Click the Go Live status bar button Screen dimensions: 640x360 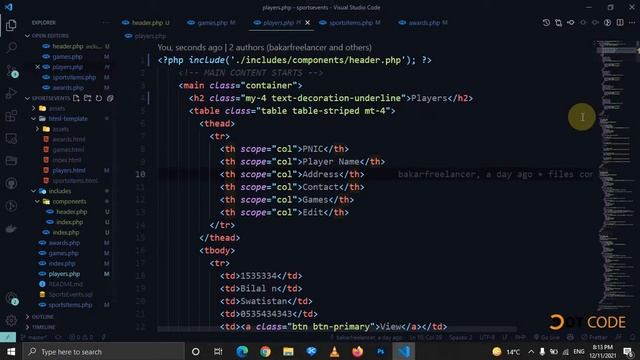(547, 337)
